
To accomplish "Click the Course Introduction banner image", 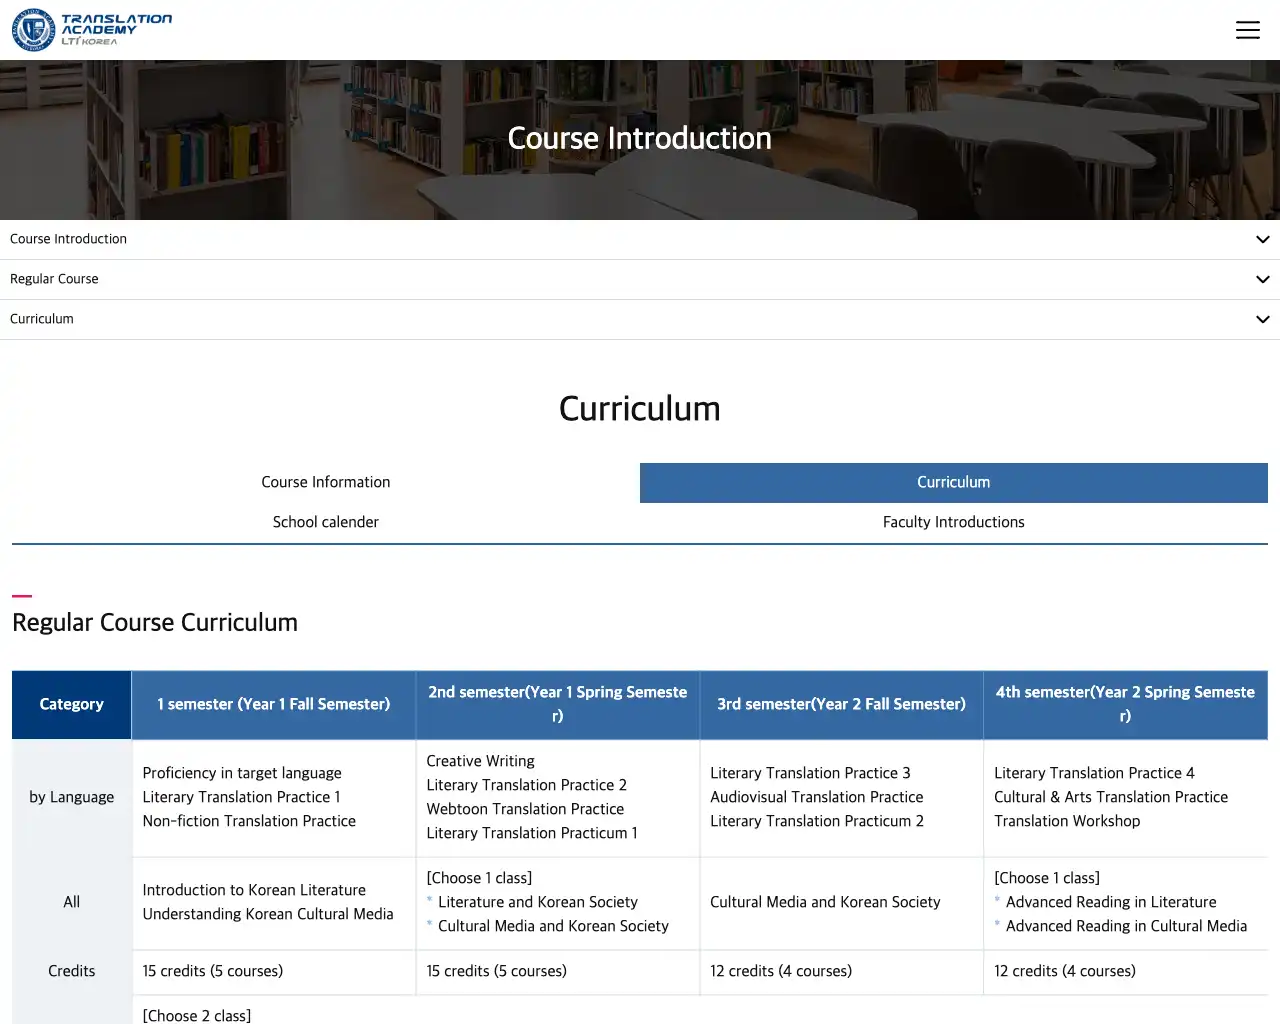I will point(640,139).
